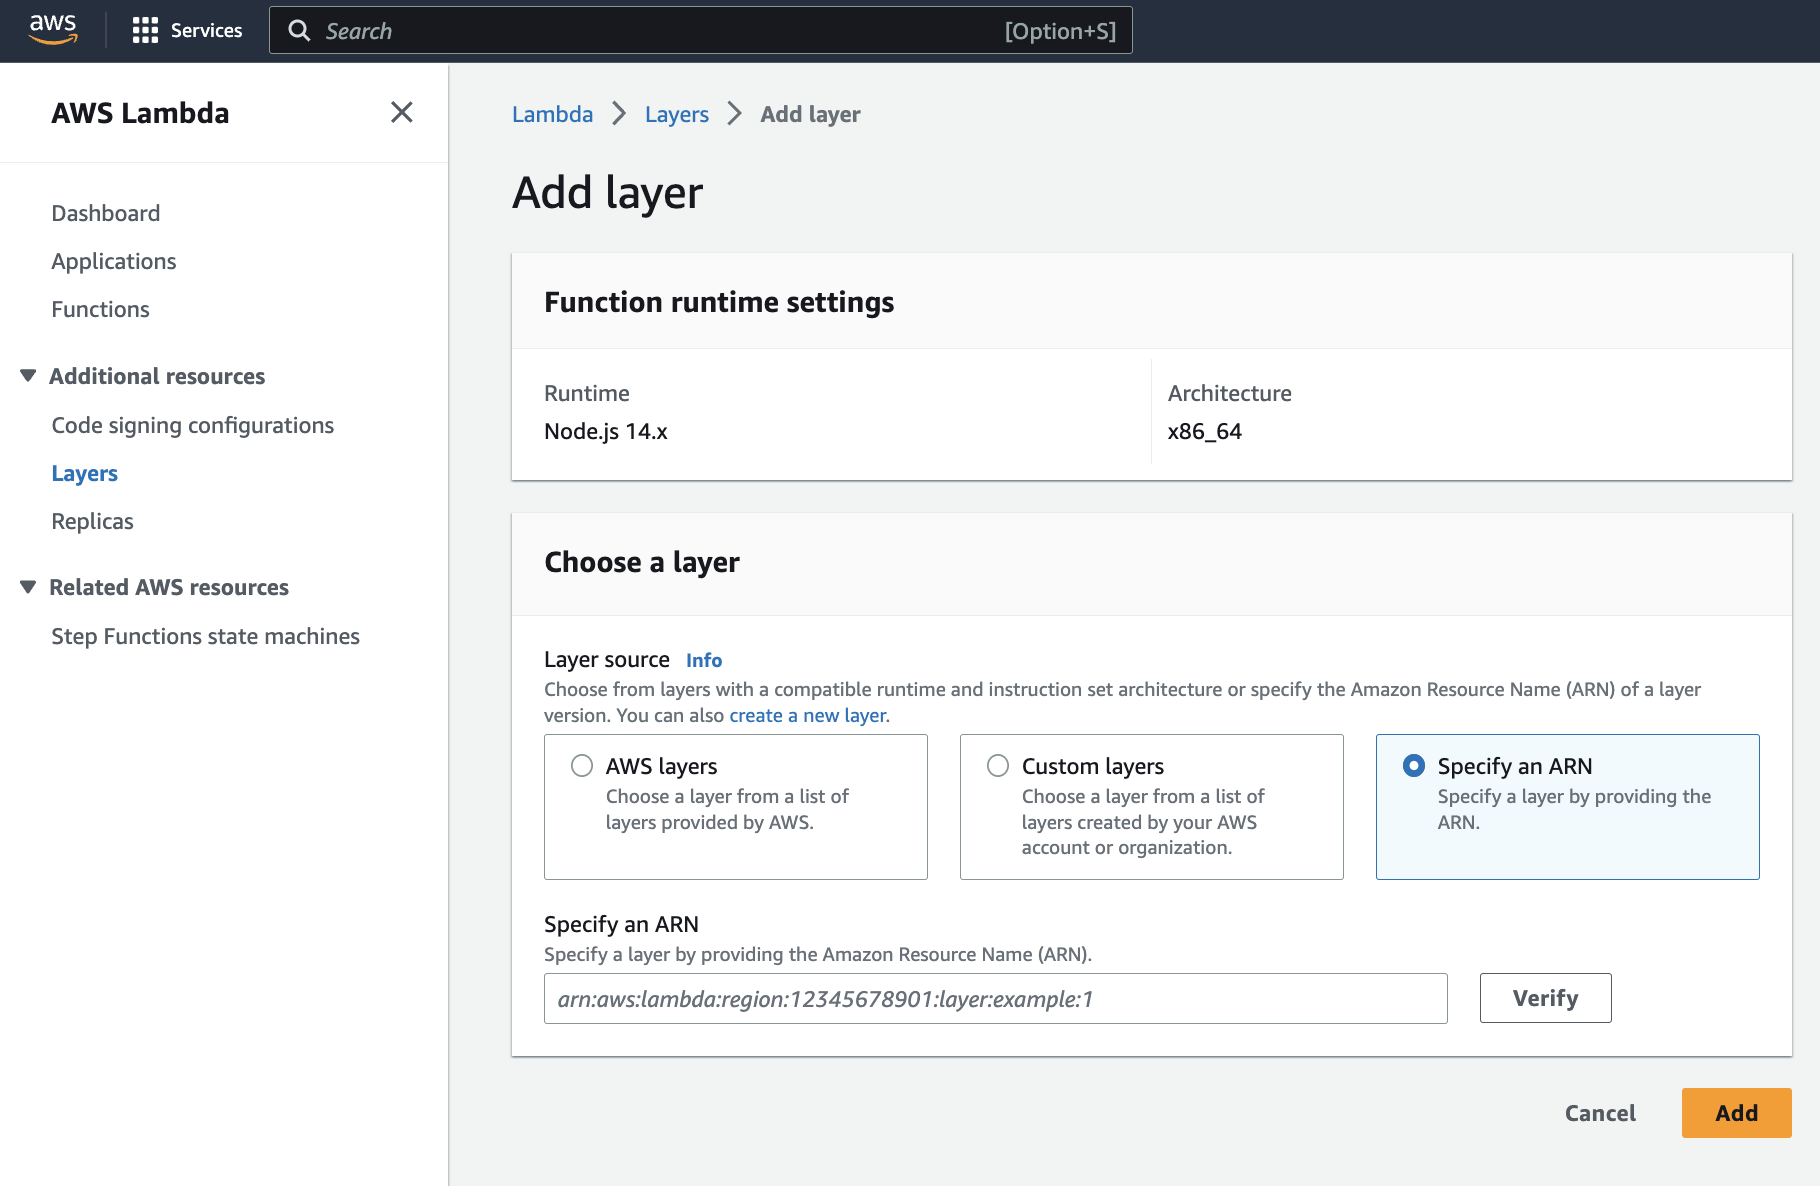Collapse Related AWS resources section
The width and height of the screenshot is (1820, 1186).
(28, 587)
